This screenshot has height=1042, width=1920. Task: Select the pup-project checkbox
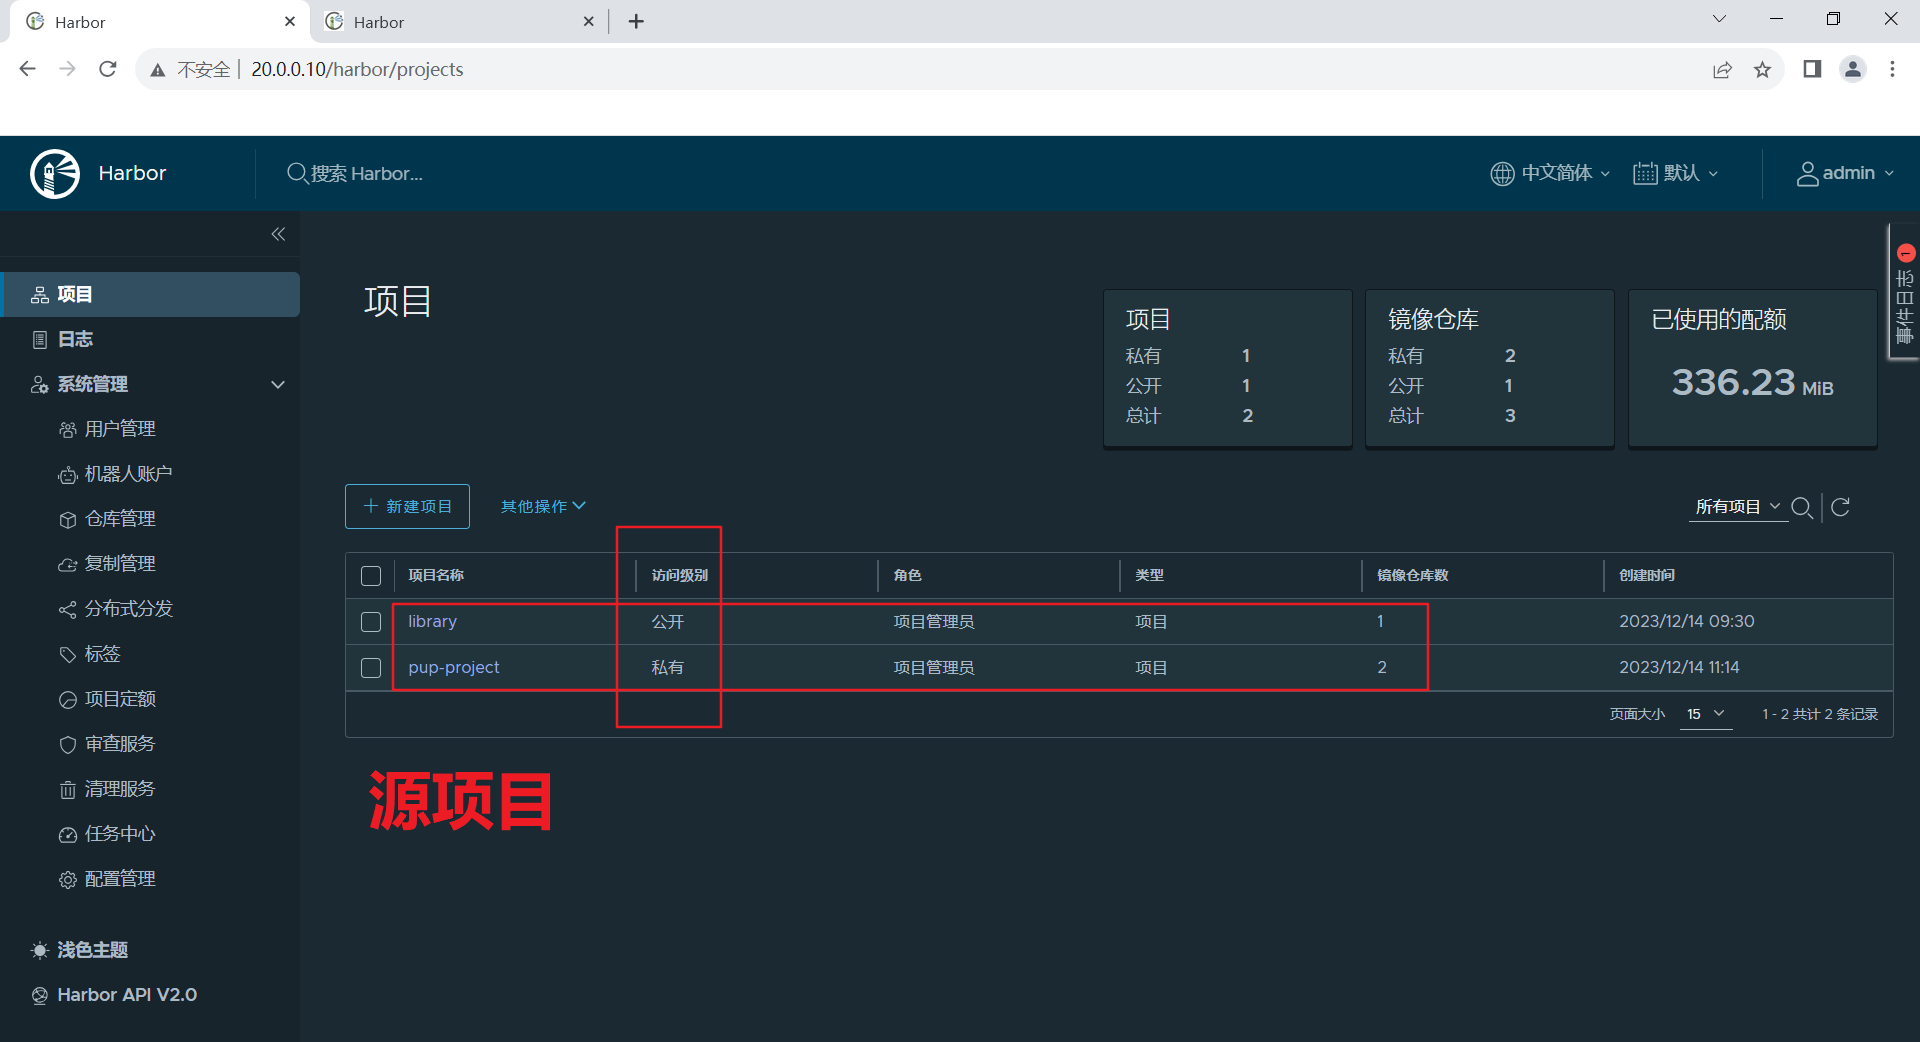tap(371, 668)
